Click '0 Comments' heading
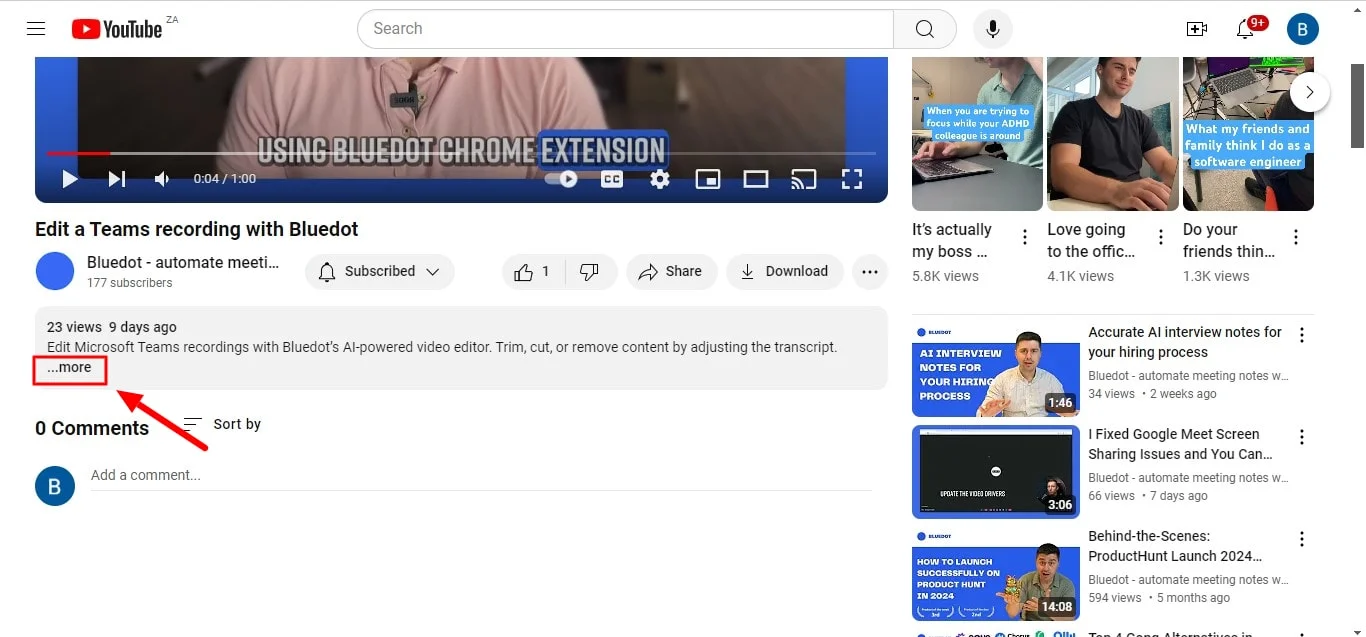Viewport: 1366px width, 637px height. click(92, 428)
